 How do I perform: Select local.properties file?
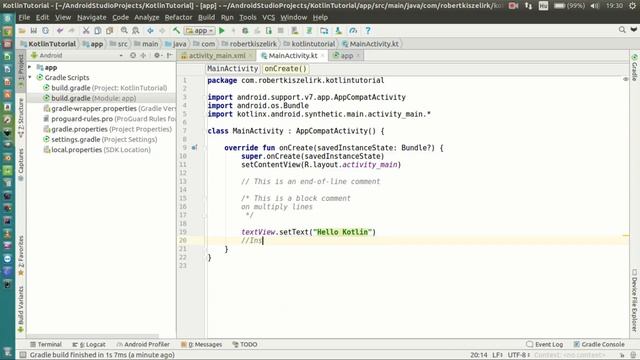97,150
